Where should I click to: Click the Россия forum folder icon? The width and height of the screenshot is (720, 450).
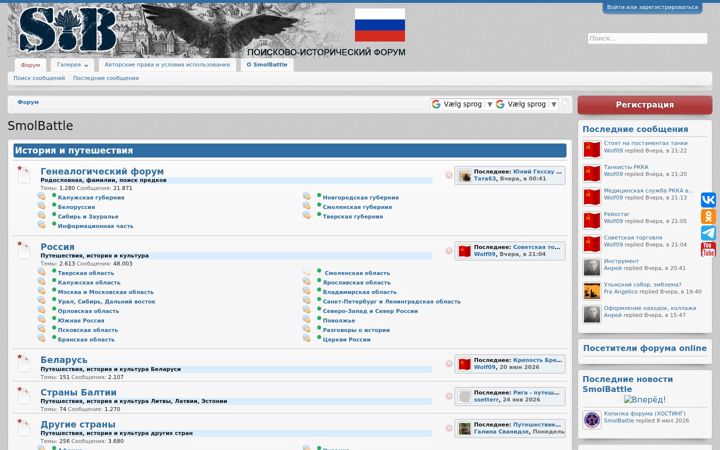(x=23, y=250)
